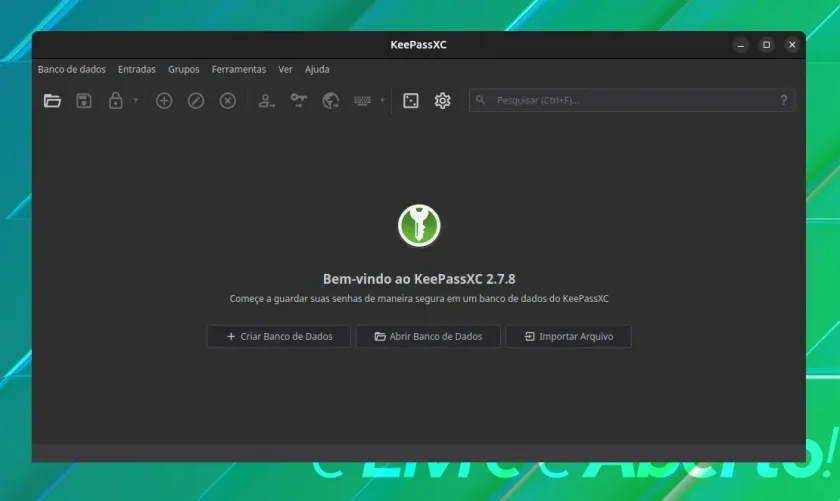The height and width of the screenshot is (501, 840).
Task: Click the Save Database toolbar icon
Action: (84, 101)
